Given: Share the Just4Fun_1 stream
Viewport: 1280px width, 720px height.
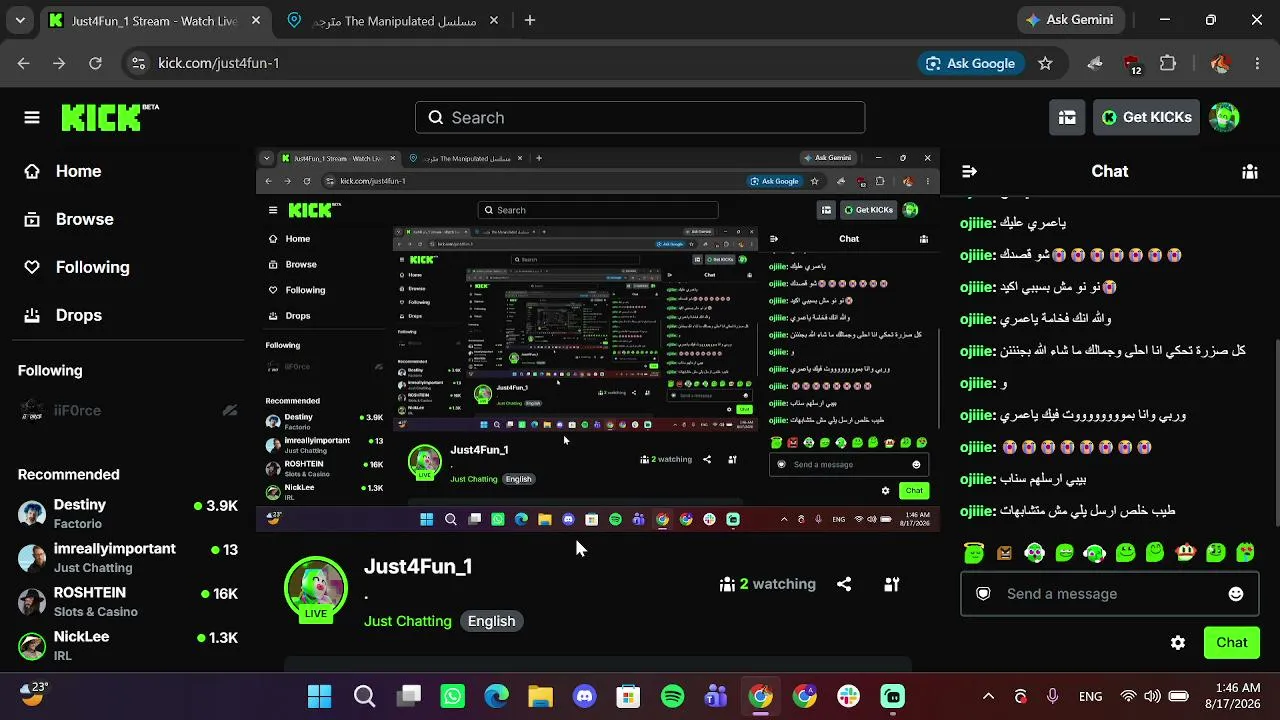Looking at the screenshot, I should pos(844,584).
